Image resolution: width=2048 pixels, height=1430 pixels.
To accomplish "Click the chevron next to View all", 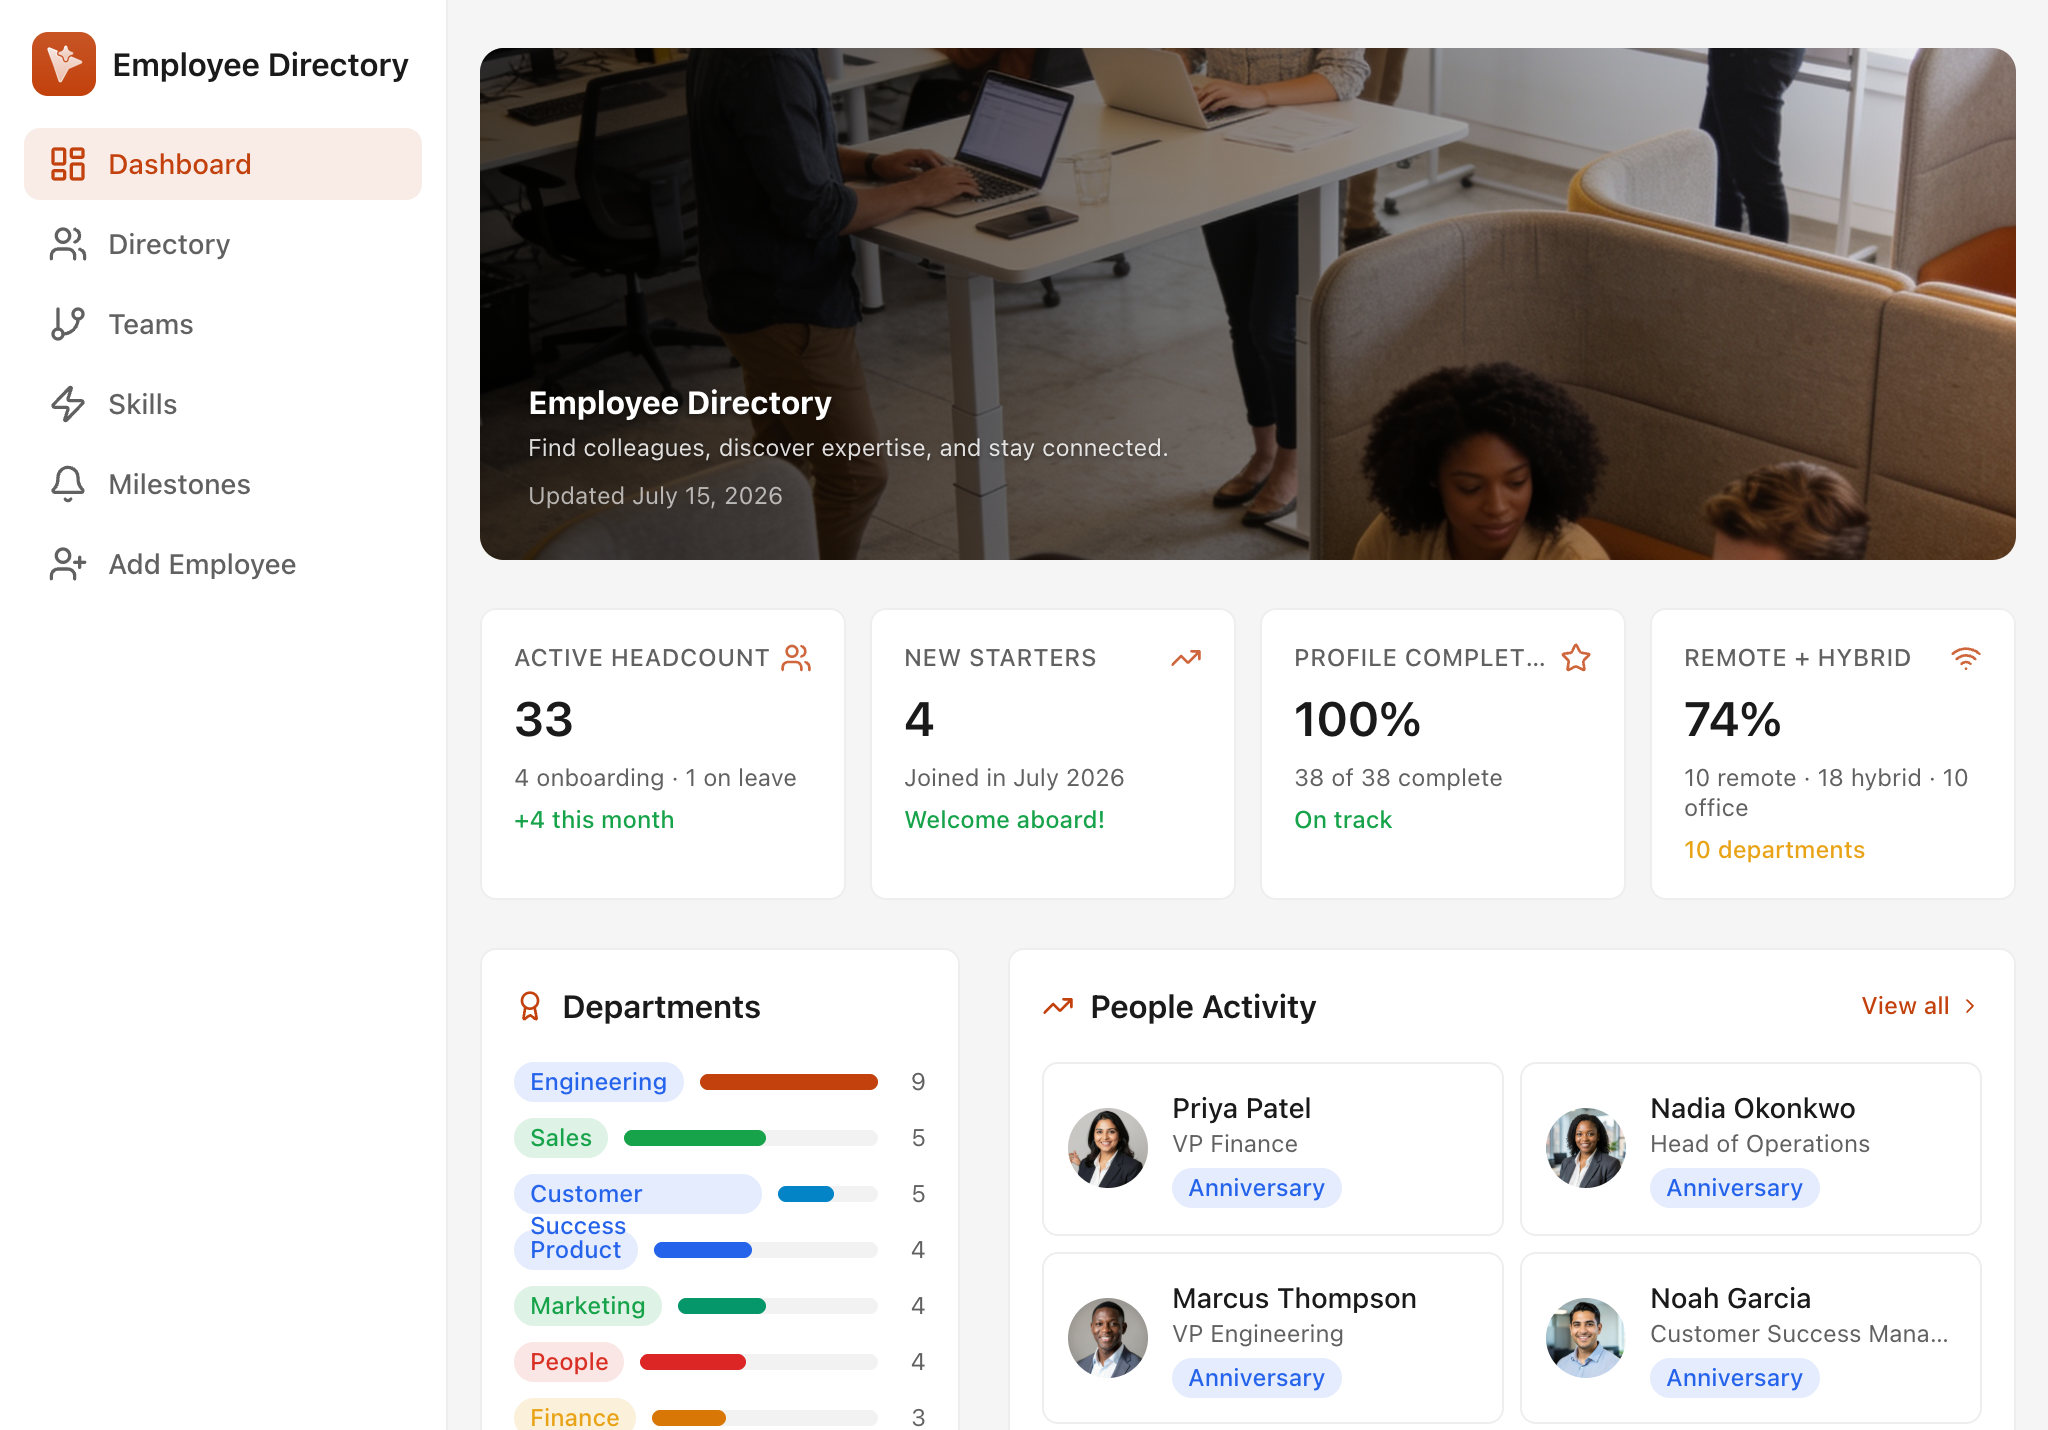I will coord(1970,1006).
